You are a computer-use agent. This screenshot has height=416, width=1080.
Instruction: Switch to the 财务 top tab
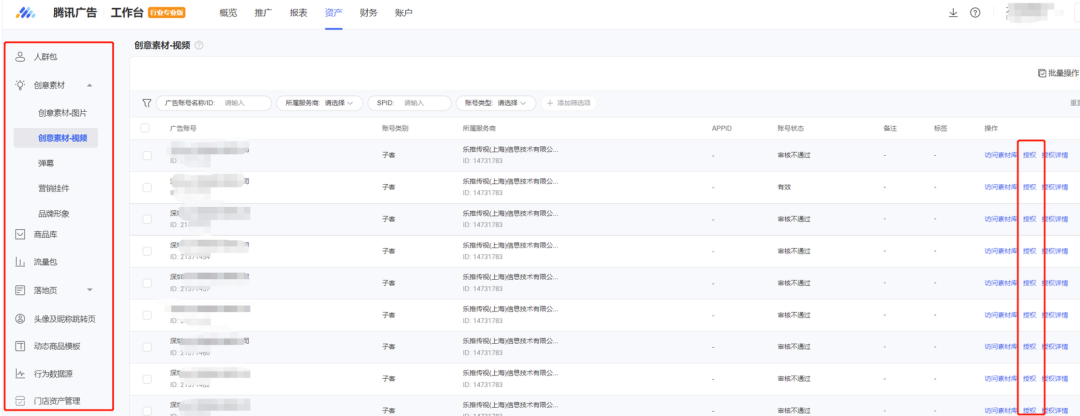tap(369, 13)
